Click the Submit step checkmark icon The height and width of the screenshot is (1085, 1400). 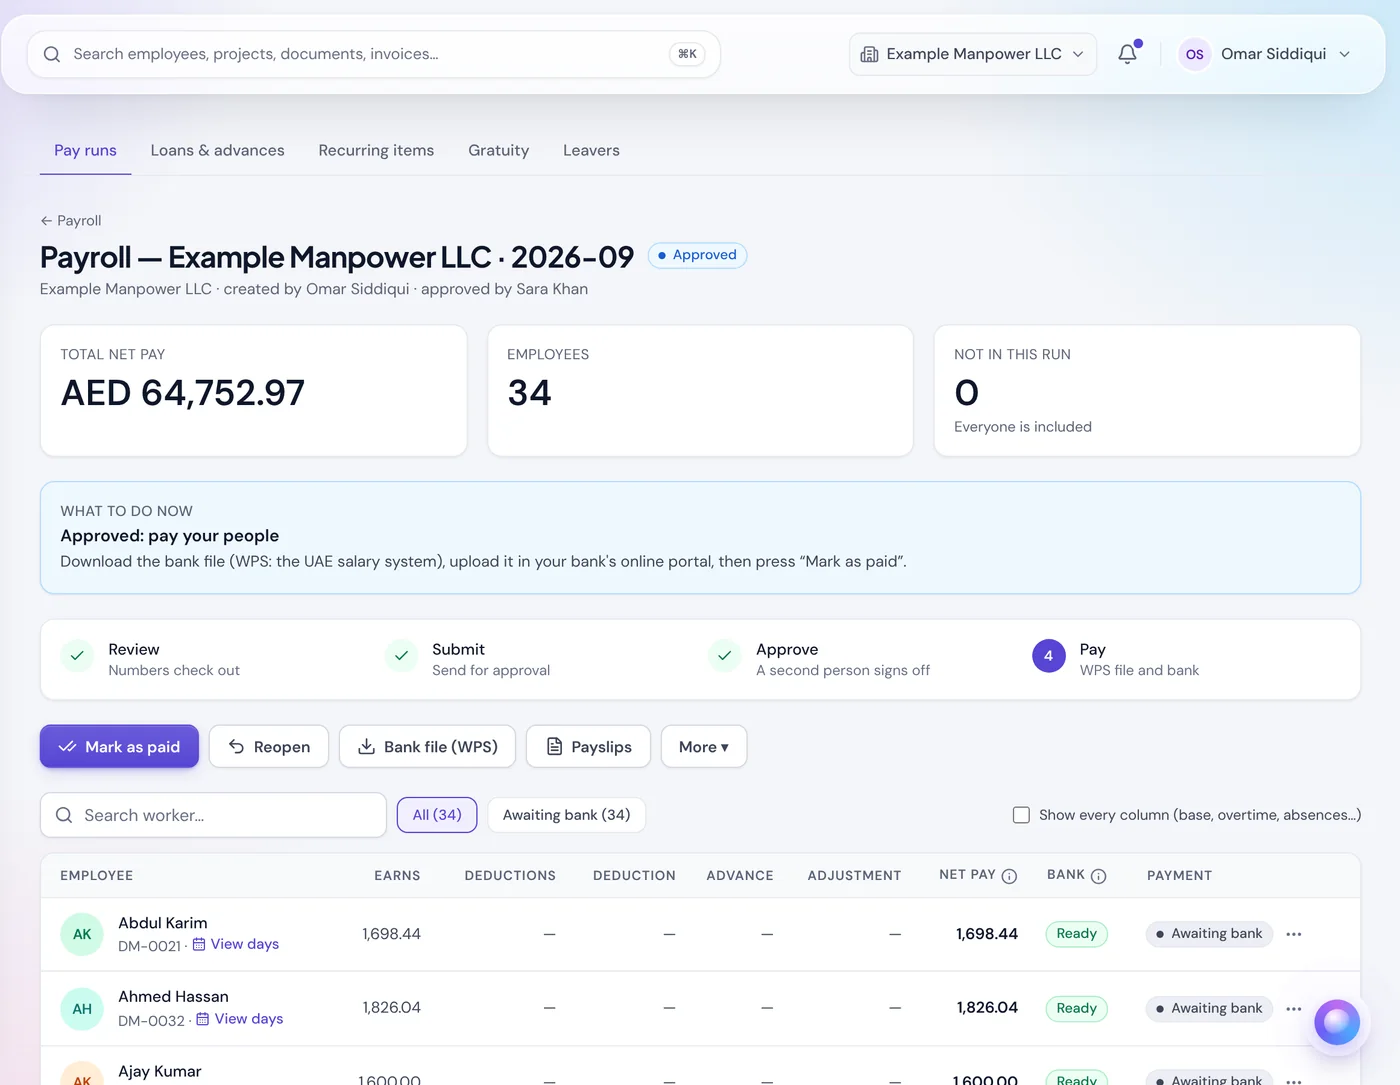coord(401,656)
